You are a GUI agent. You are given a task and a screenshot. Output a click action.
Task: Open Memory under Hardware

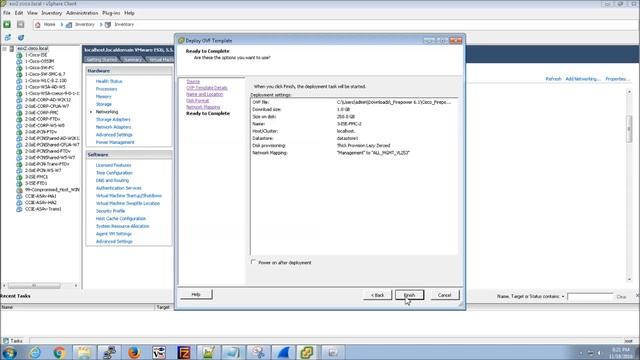103,97
